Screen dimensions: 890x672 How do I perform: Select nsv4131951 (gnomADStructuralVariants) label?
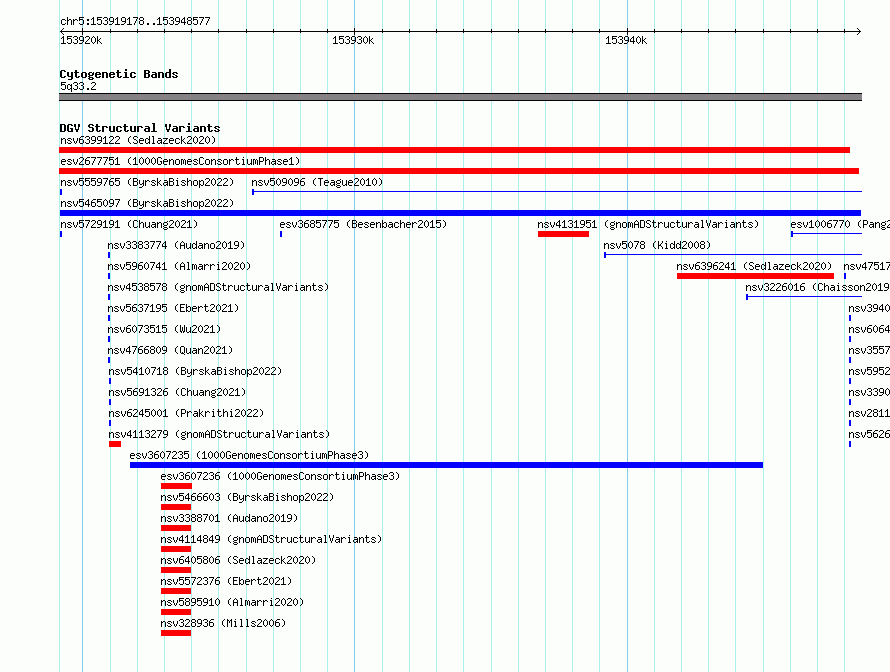click(x=648, y=224)
